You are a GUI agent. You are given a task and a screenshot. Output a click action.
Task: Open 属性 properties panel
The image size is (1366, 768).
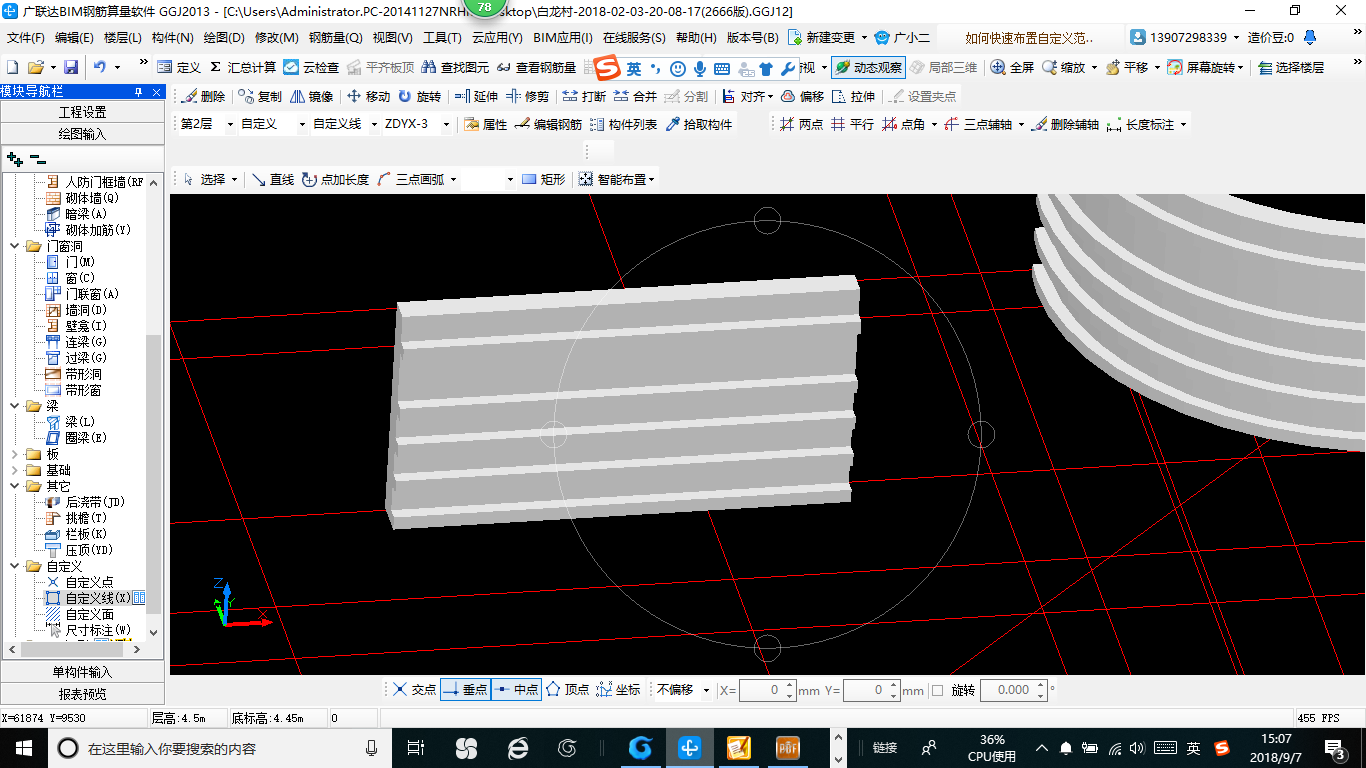(x=485, y=125)
